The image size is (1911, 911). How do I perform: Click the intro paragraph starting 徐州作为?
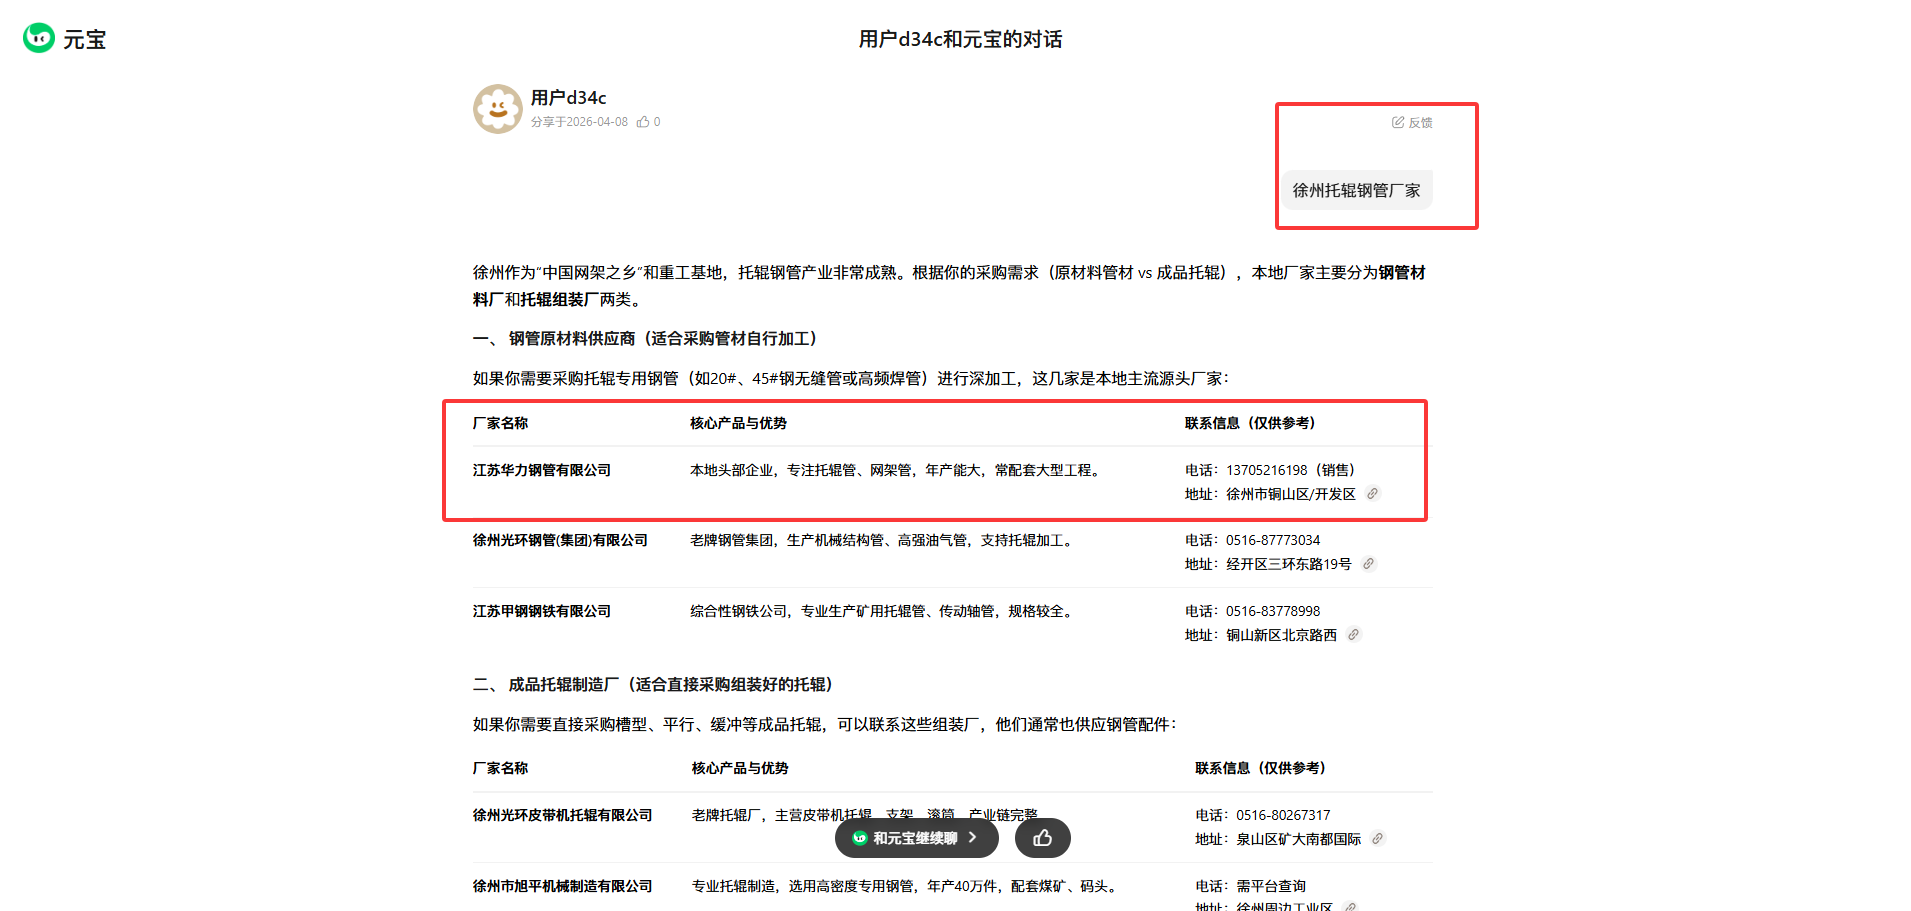point(950,286)
